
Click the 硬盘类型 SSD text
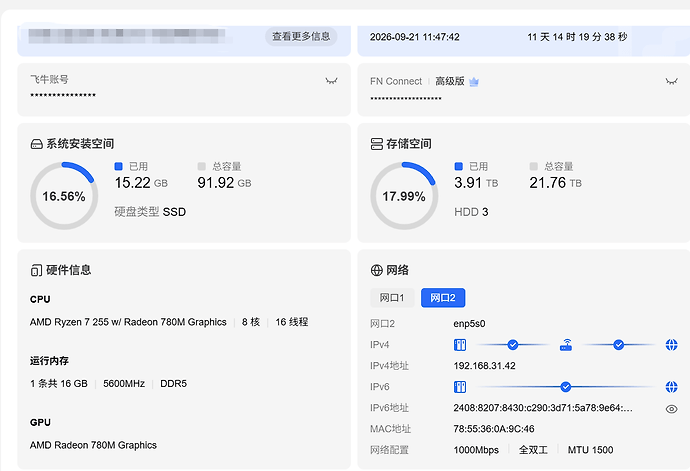coord(150,212)
